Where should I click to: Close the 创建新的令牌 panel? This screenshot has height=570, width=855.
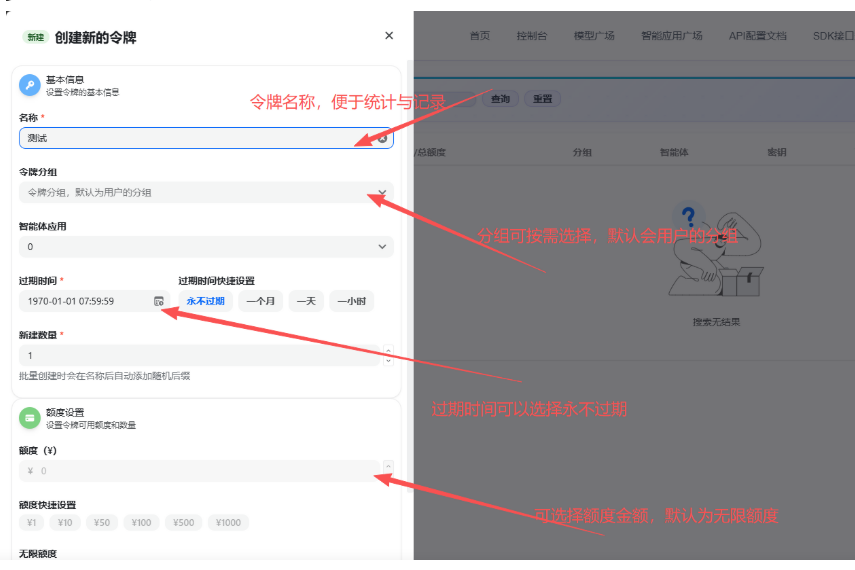389,35
